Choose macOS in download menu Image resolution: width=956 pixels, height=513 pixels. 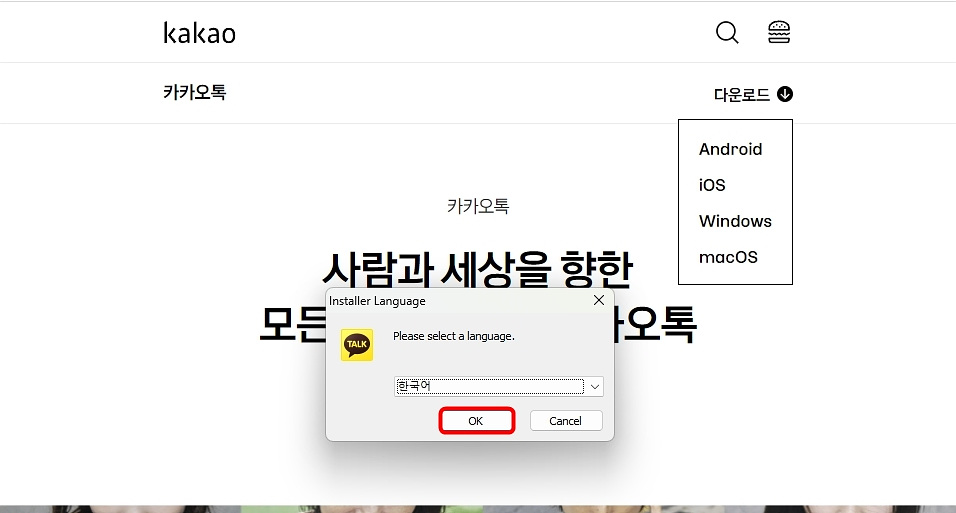point(728,257)
